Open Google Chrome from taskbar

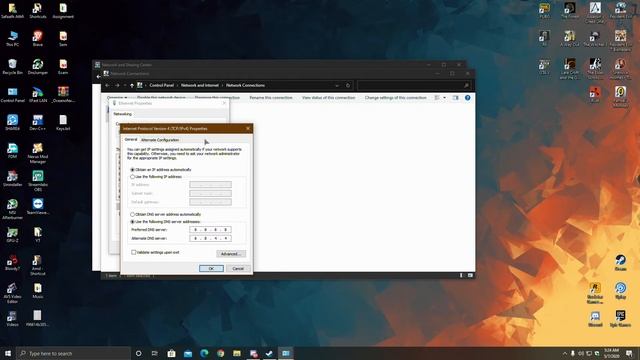(220, 353)
